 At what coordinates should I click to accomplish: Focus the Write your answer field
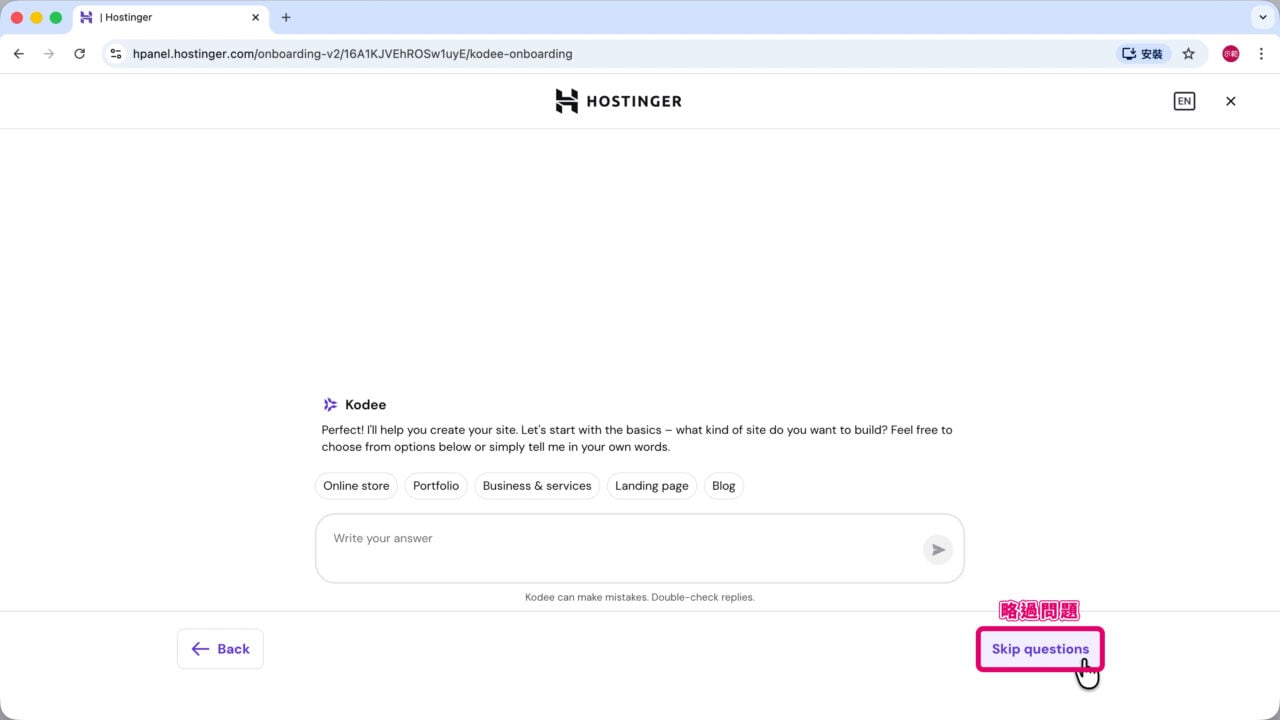point(640,548)
